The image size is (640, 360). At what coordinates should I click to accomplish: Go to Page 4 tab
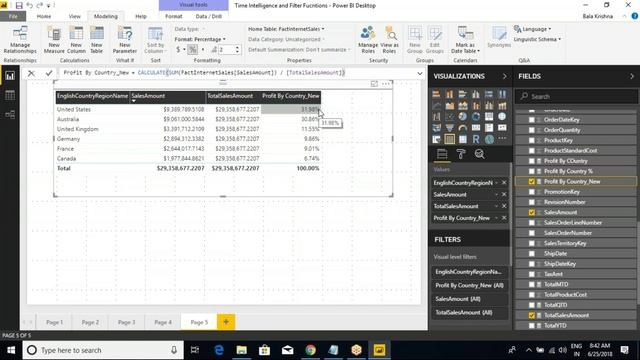click(163, 322)
